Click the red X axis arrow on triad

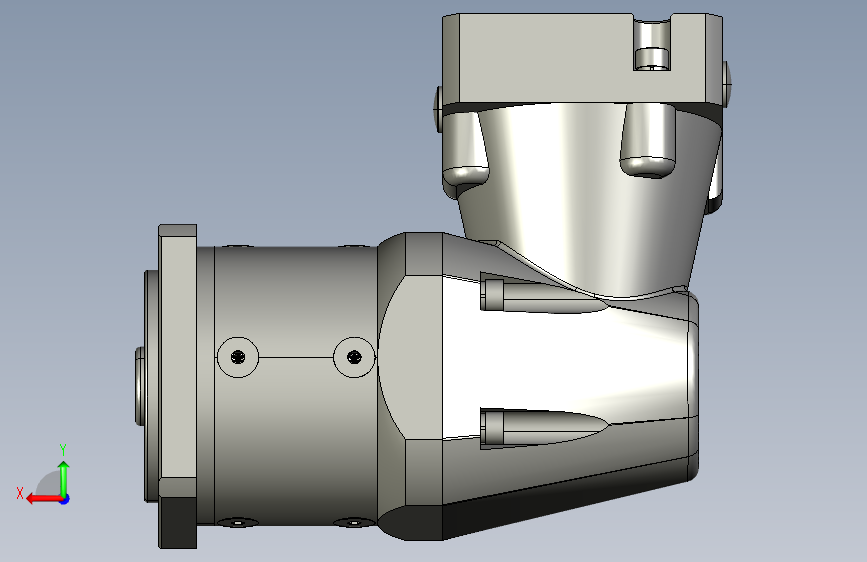click(43, 499)
